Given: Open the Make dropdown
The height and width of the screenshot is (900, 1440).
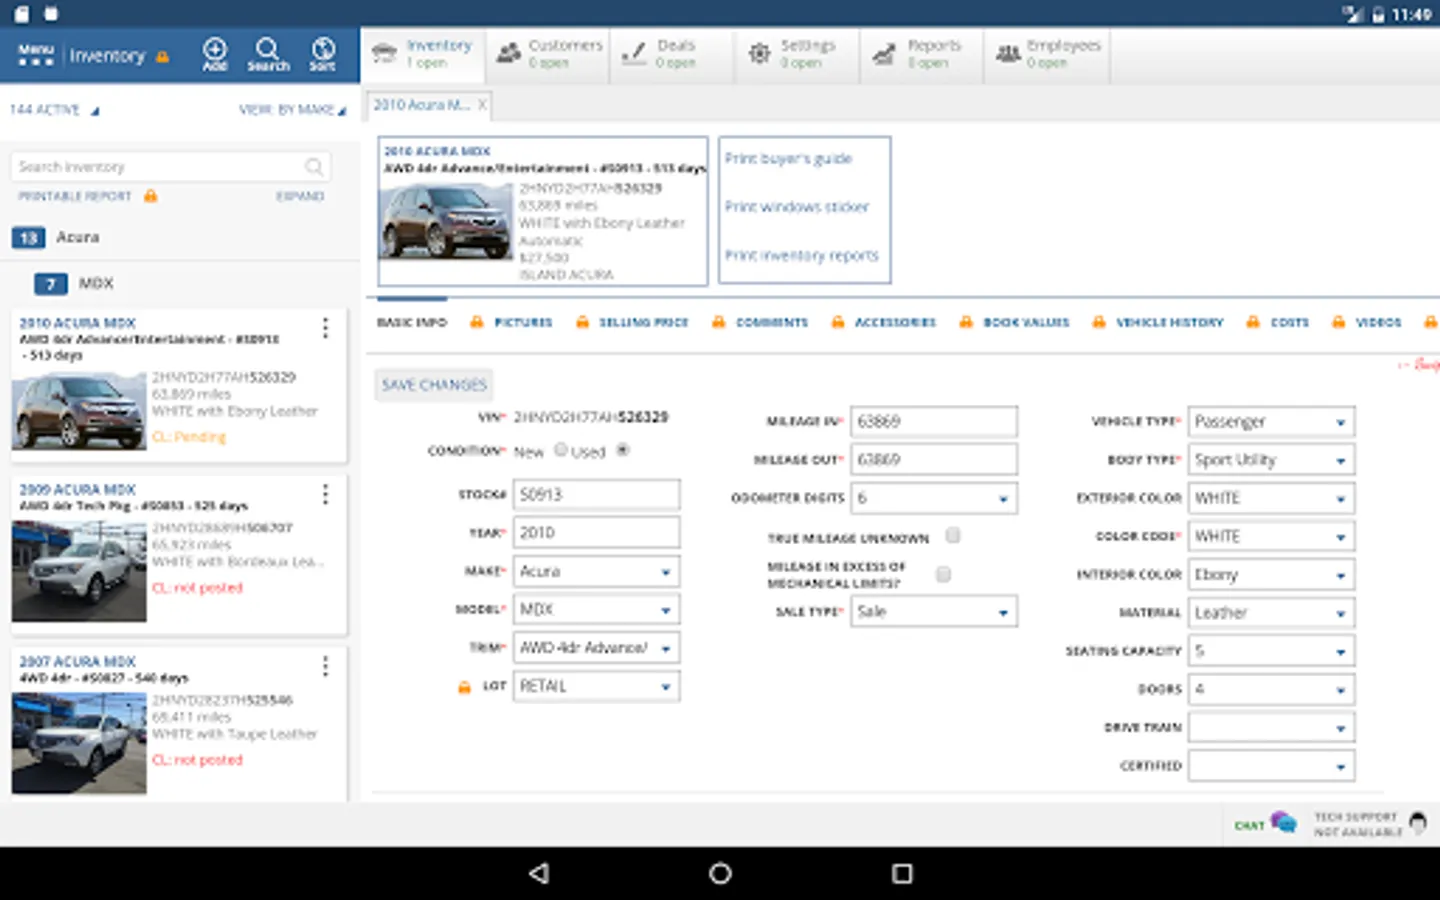Looking at the screenshot, I should [x=597, y=571].
